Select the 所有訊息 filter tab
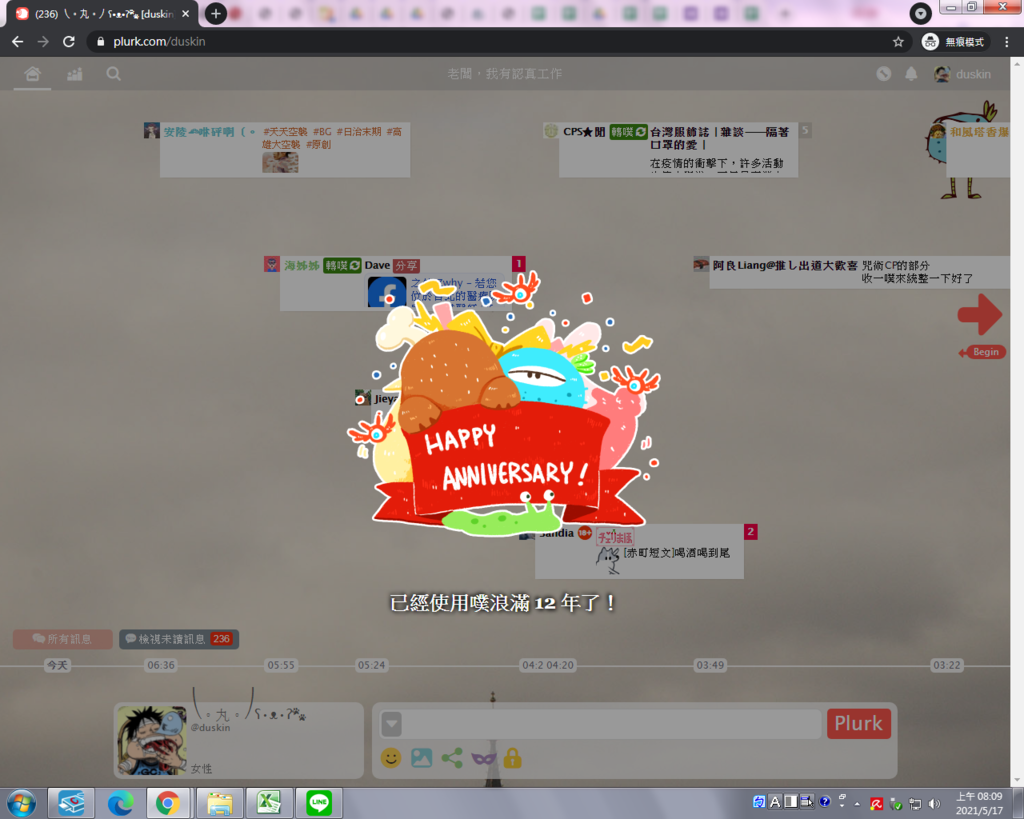This screenshot has height=819, width=1024. click(x=63, y=639)
